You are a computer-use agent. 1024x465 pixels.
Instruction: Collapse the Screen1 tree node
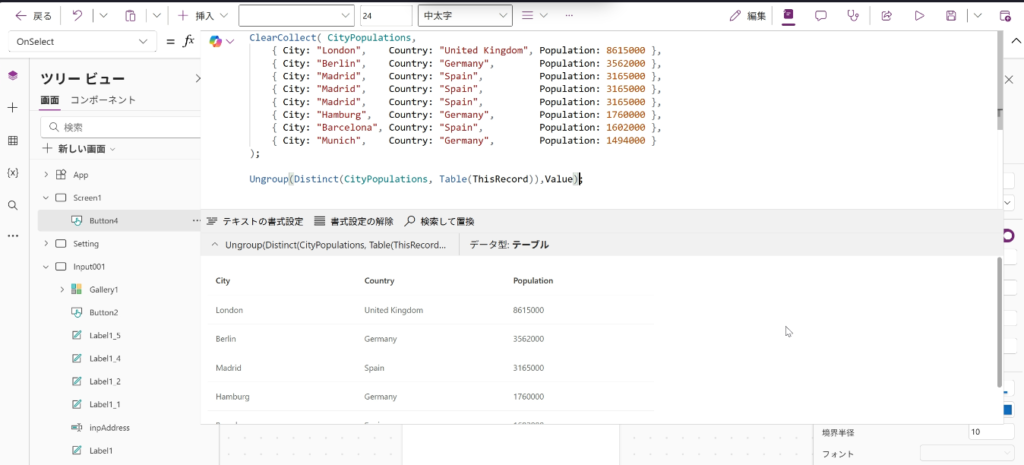46,198
